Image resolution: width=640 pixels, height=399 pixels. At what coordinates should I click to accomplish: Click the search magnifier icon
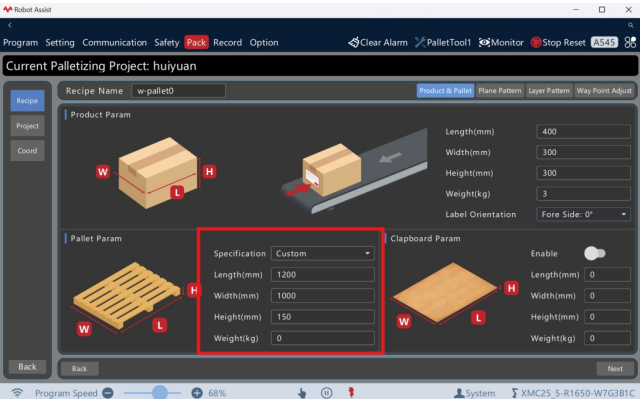[x=631, y=25]
